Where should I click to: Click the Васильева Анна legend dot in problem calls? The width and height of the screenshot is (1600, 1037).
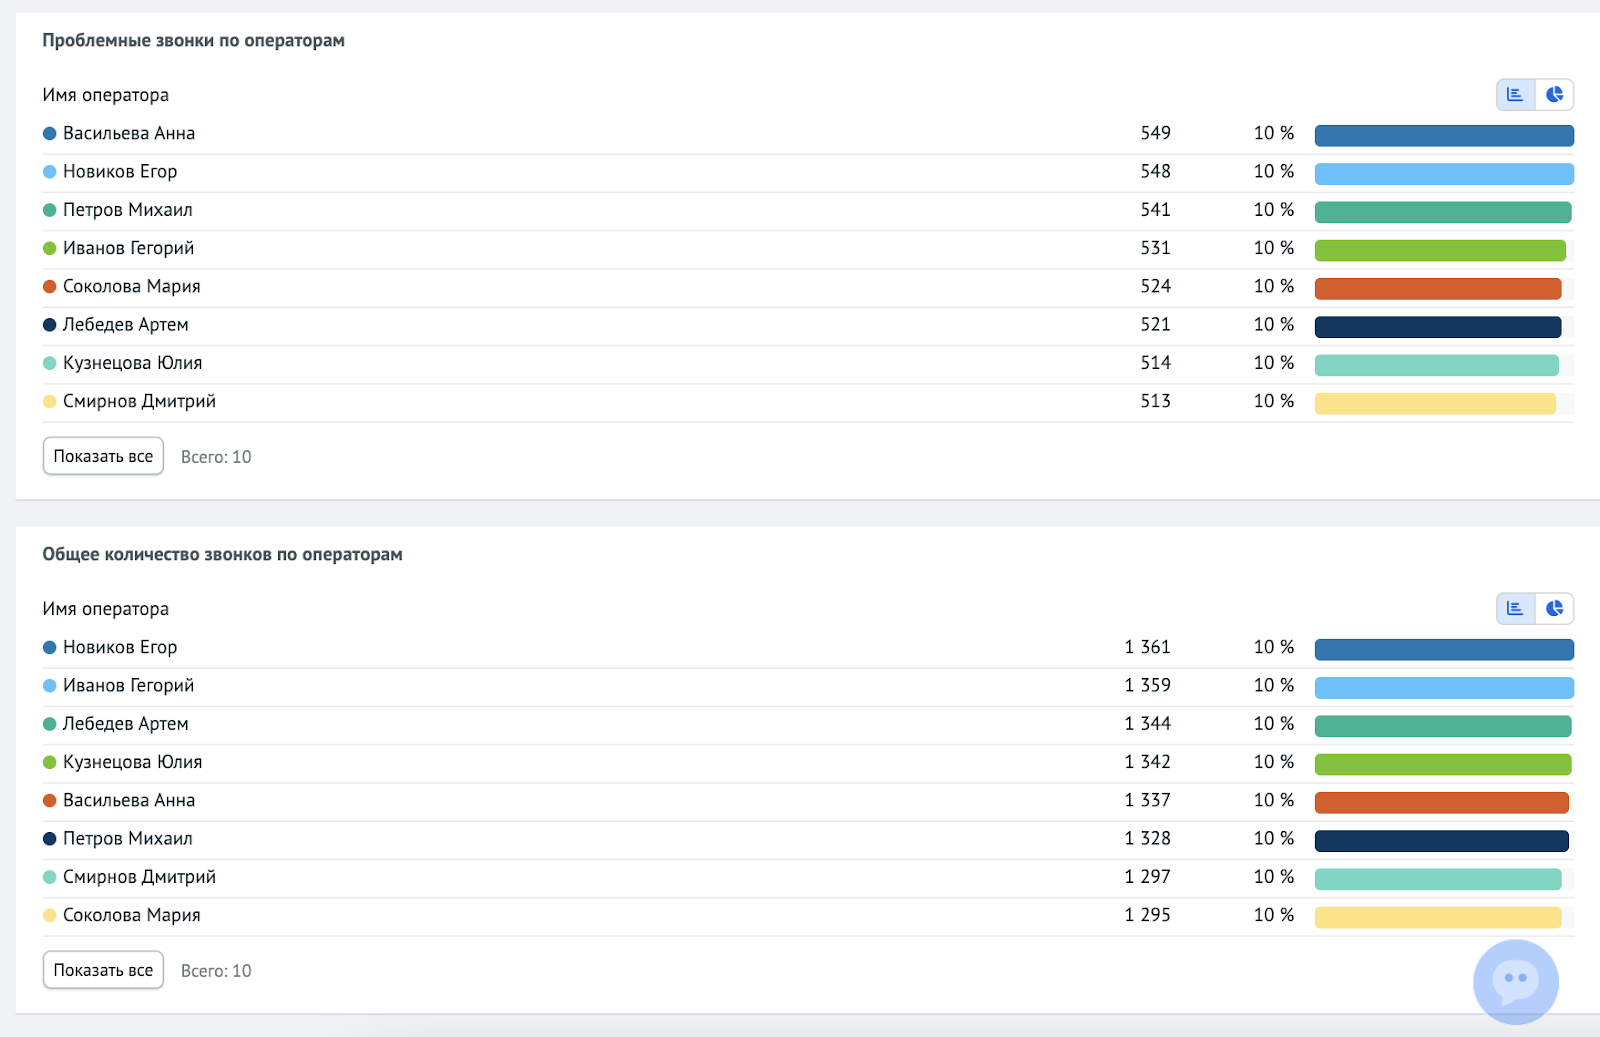coord(49,133)
